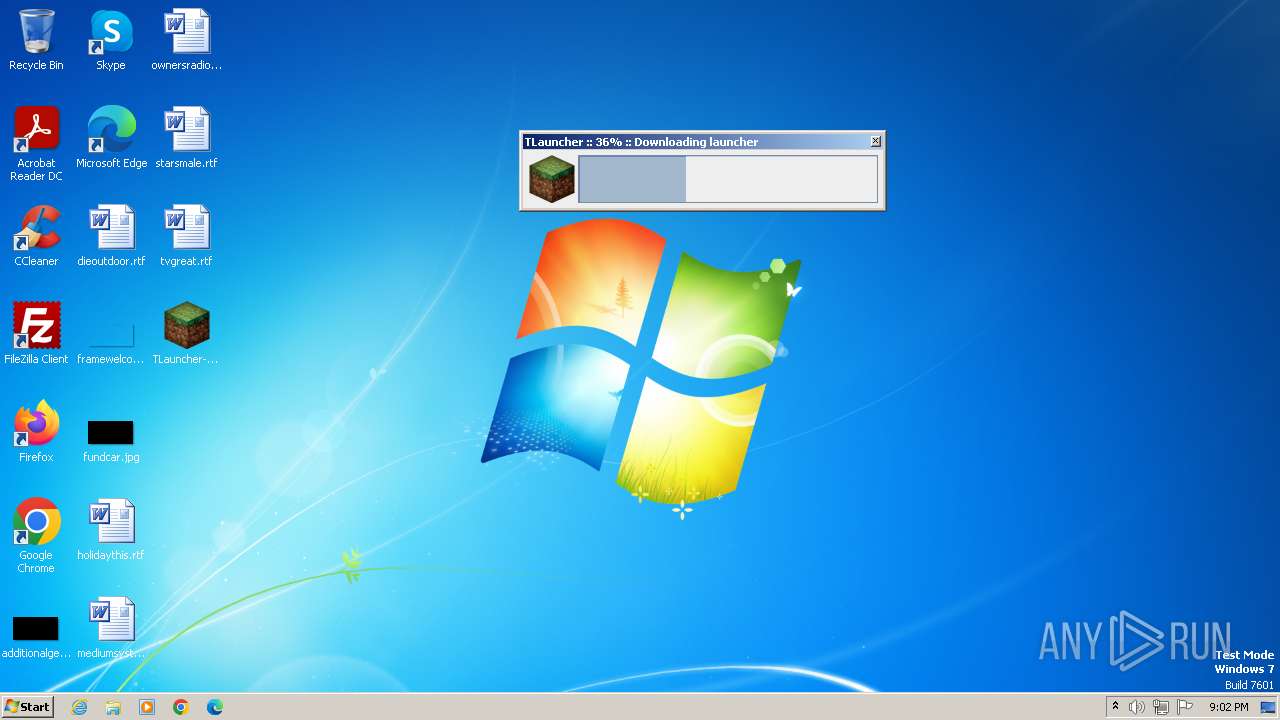Select the Skype desktop shortcut
Viewport: 1280px width, 720px height.
coord(111,40)
